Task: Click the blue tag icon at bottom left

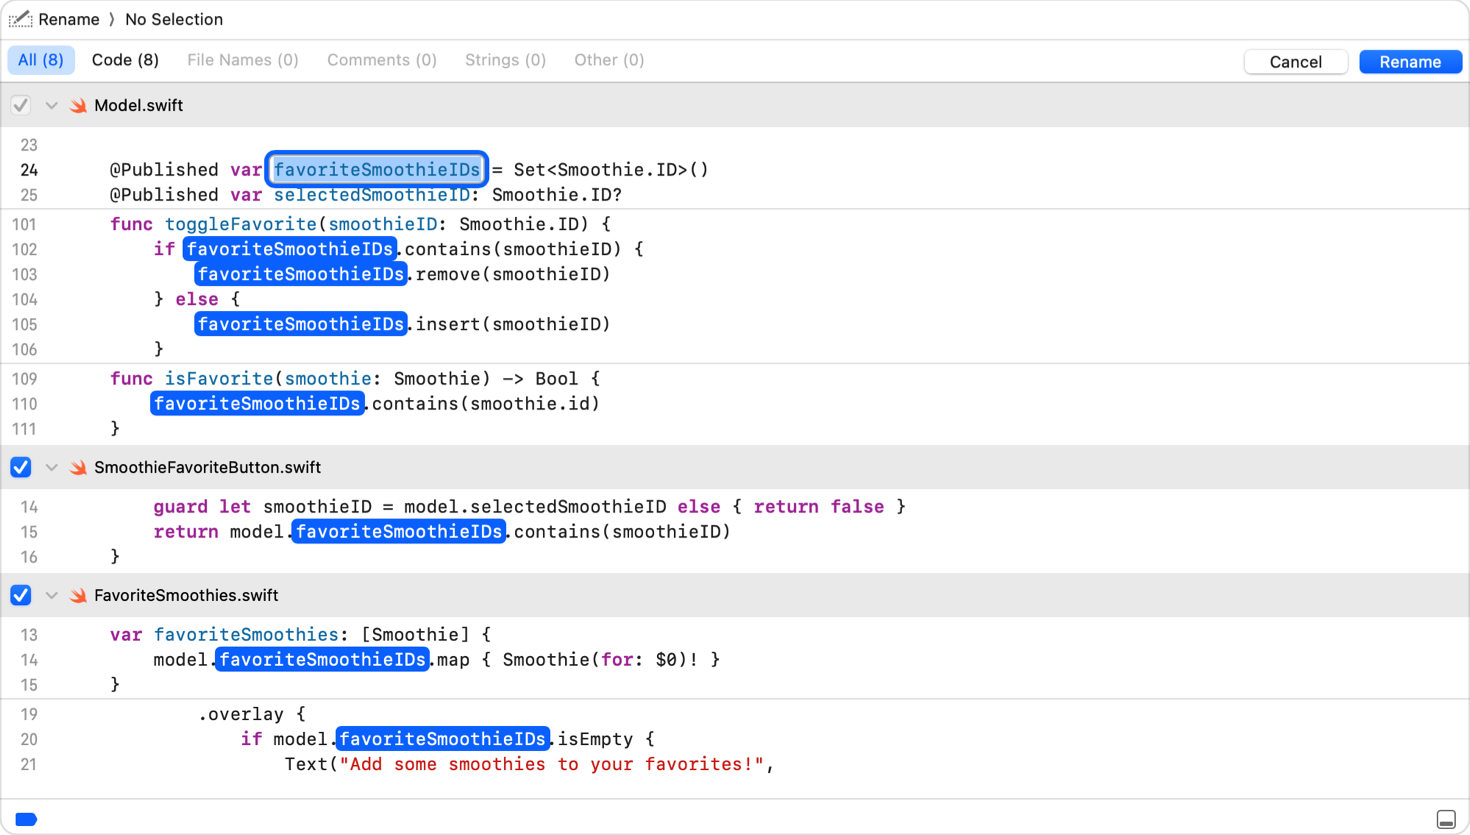Action: point(26,819)
